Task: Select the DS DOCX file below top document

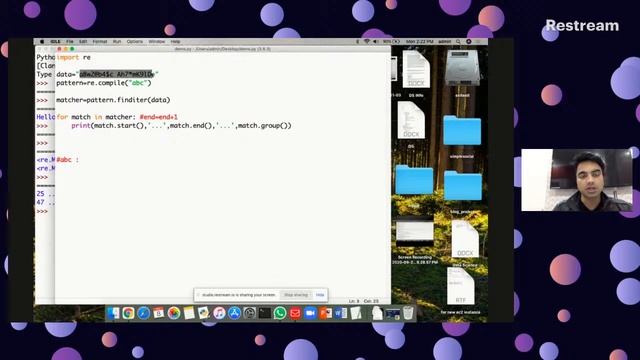Action: tap(411, 120)
